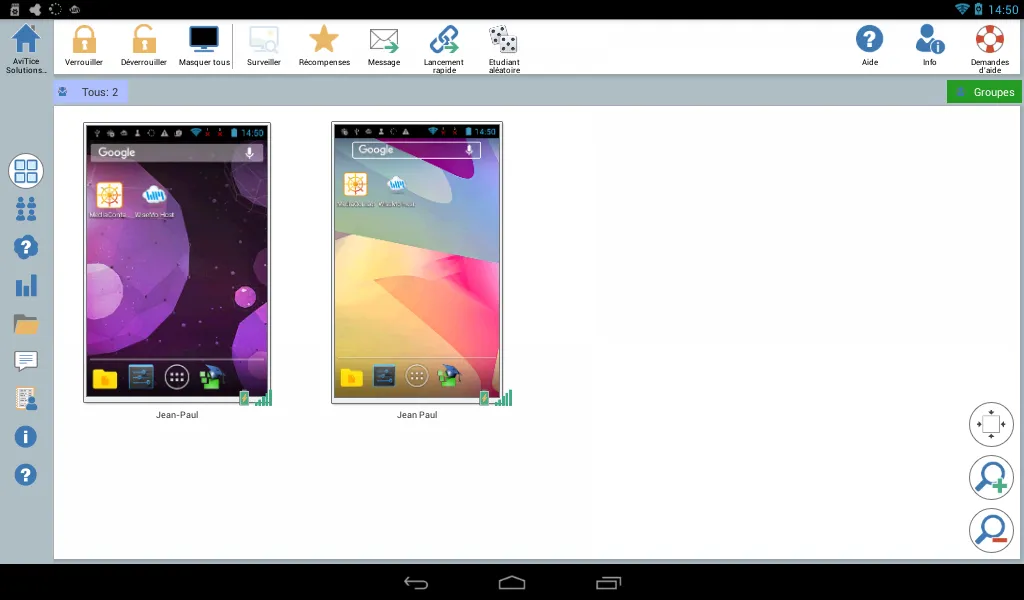Open Demandes d'aide lifebuoy icon
Screen dimensions: 1024x600
click(989, 39)
